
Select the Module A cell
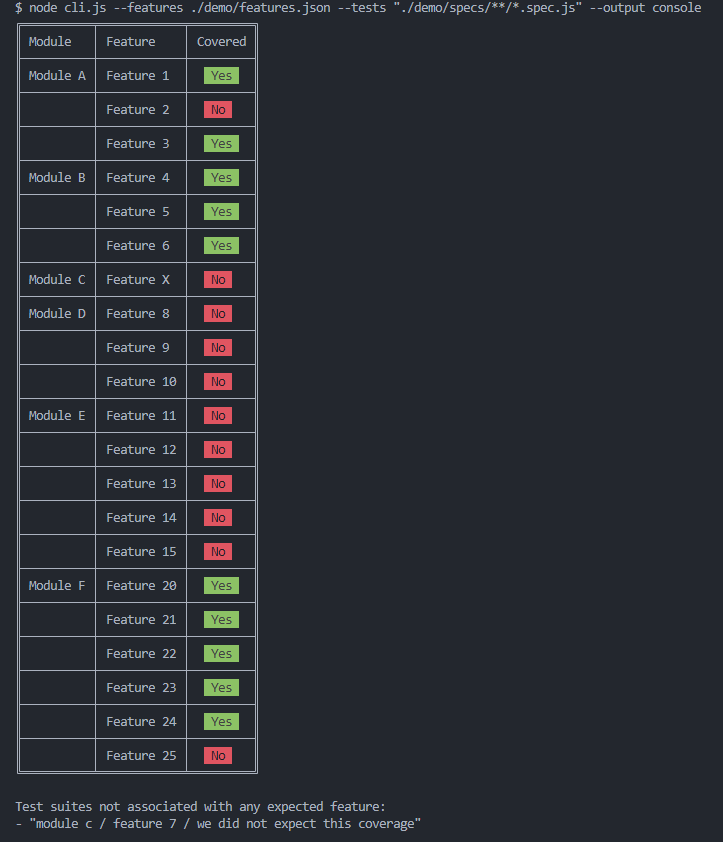click(x=57, y=76)
